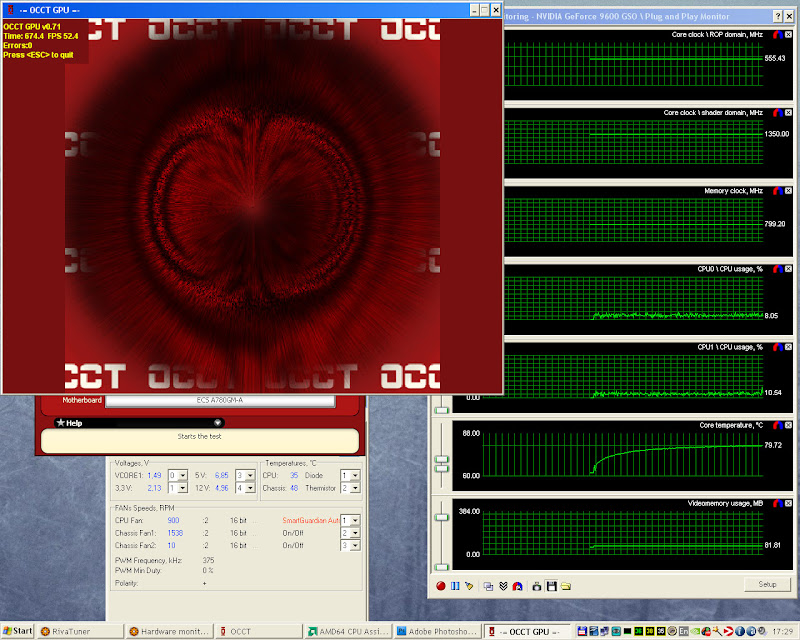800x640 pixels.
Task: Click the floppy disk save icon in monitoring toolbar
Action: coord(552,586)
